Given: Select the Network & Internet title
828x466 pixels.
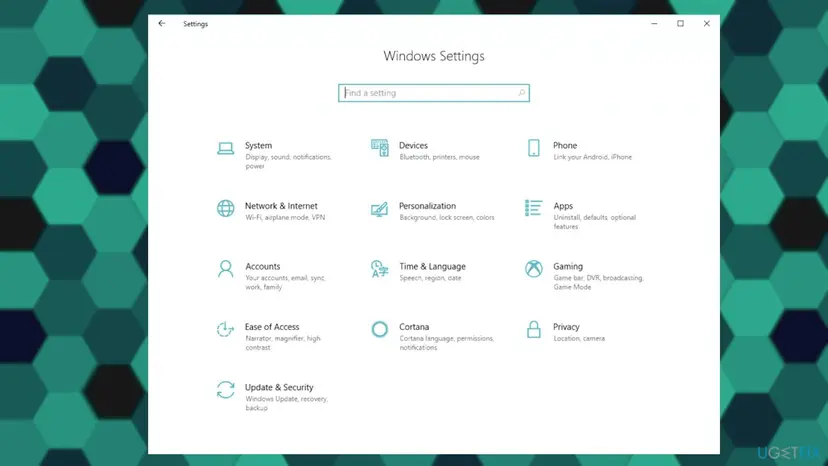Looking at the screenshot, I should pyautogui.click(x=281, y=206).
